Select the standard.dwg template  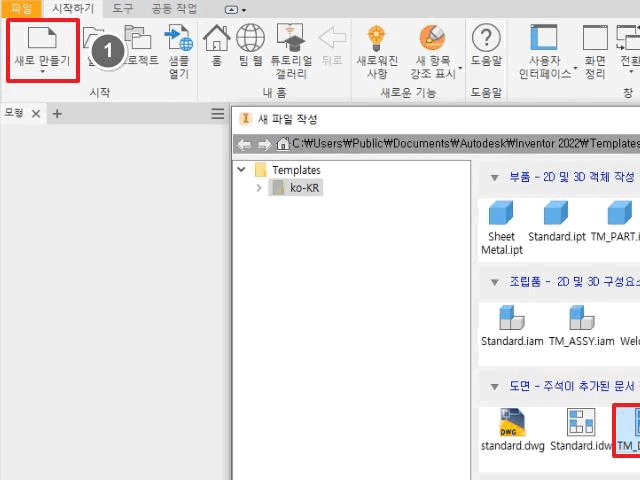(513, 430)
